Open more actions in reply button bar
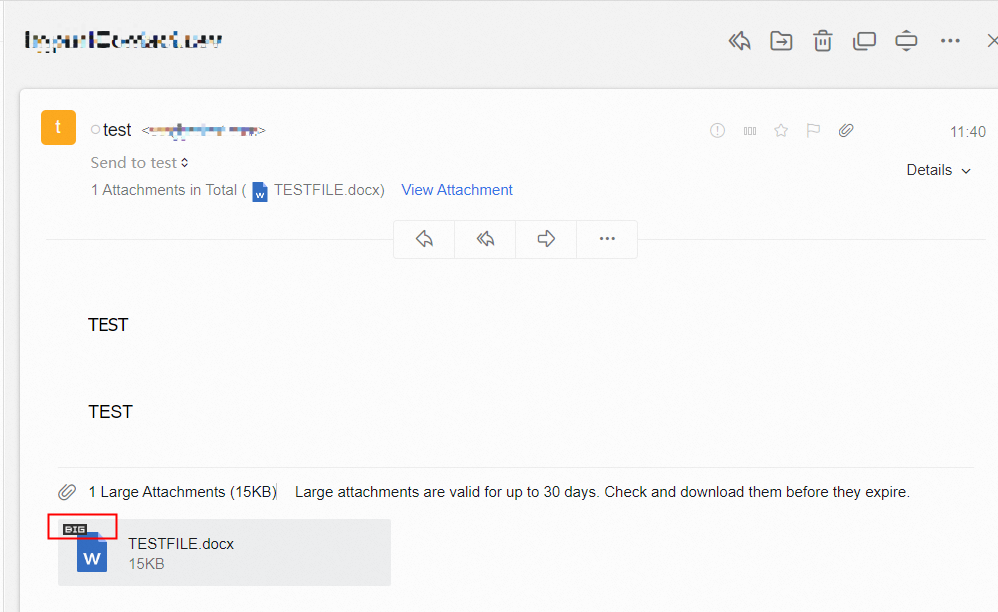The height and width of the screenshot is (612, 998). click(607, 239)
